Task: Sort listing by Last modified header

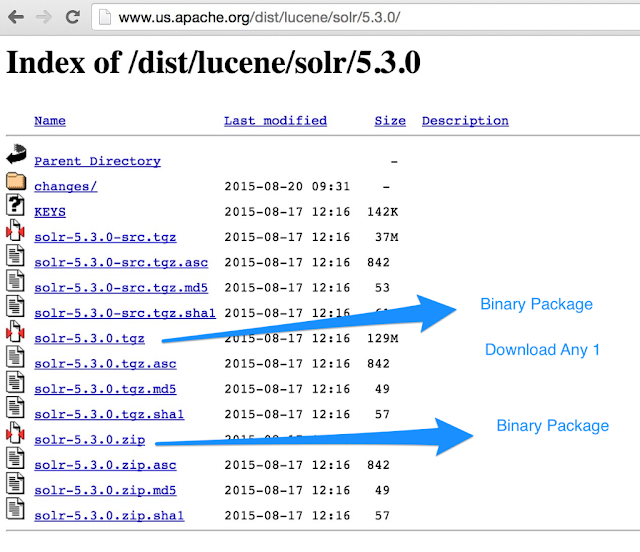Action: pos(276,121)
